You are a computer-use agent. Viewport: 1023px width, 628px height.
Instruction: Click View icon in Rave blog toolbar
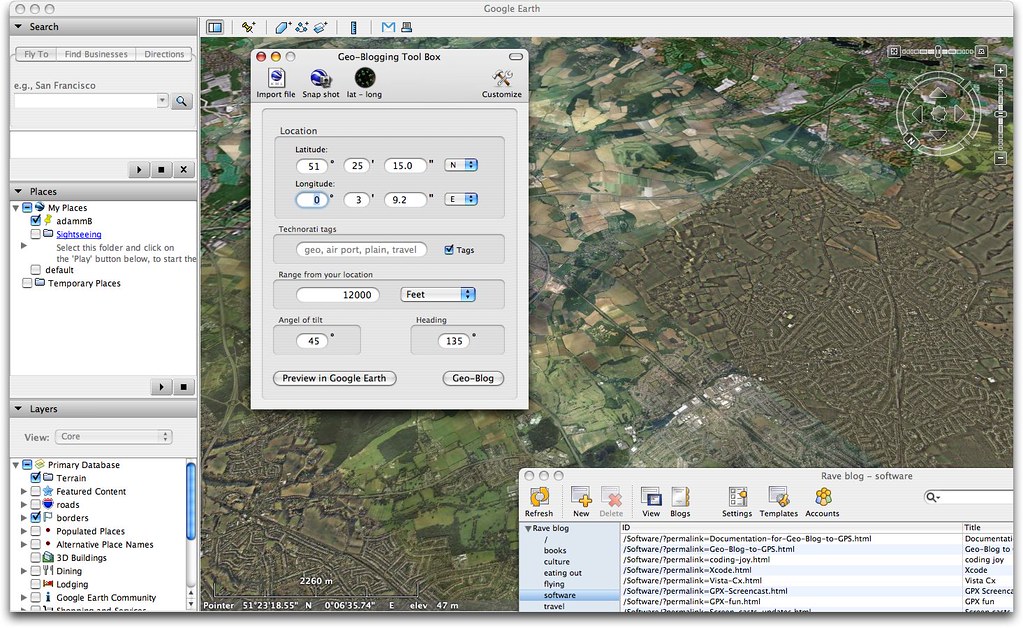[651, 497]
